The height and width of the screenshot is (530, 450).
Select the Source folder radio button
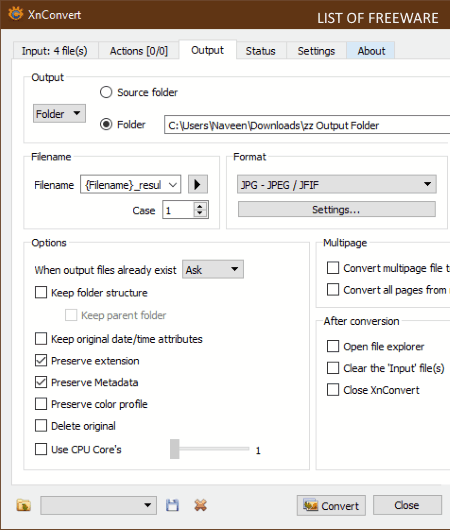click(106, 92)
